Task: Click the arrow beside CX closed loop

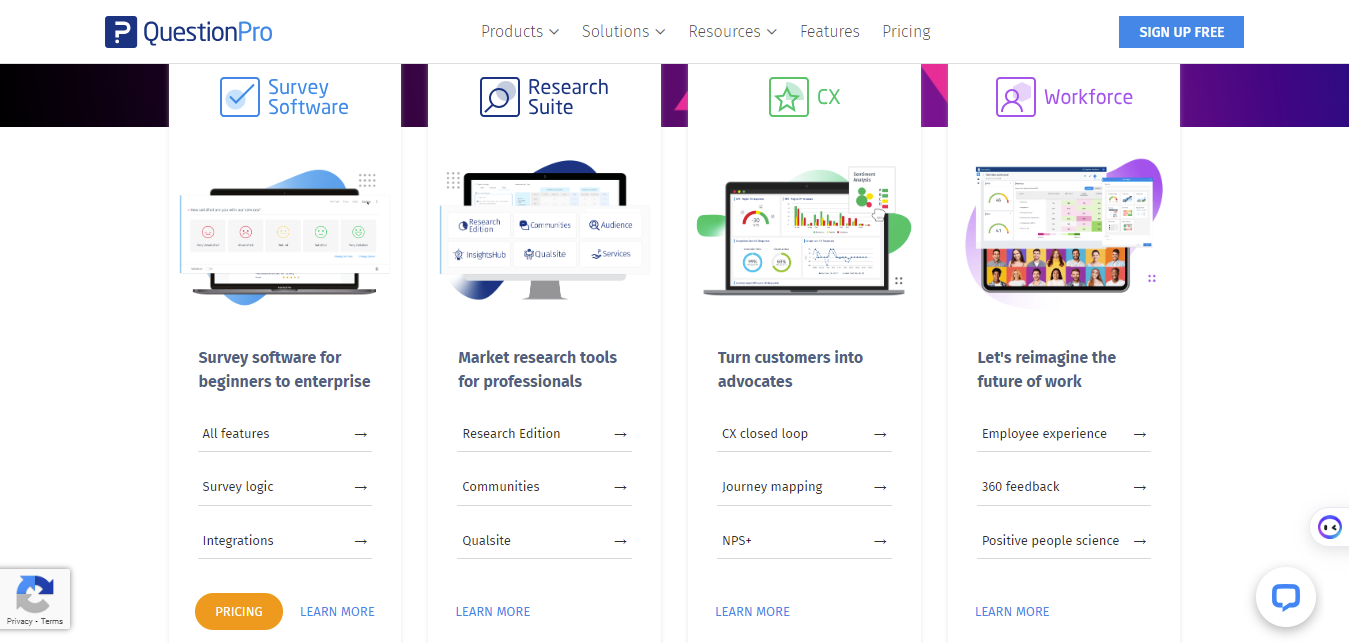Action: pos(880,434)
